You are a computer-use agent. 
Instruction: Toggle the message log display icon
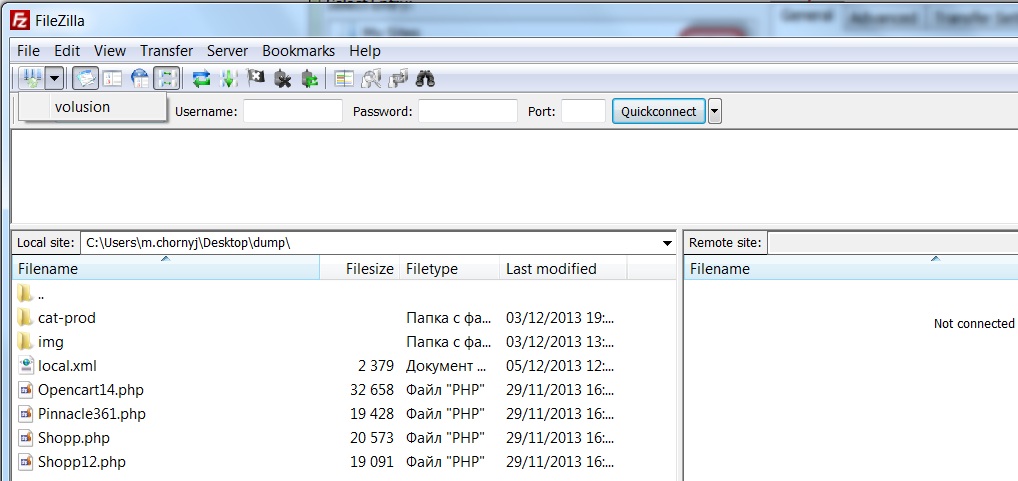click(x=85, y=79)
